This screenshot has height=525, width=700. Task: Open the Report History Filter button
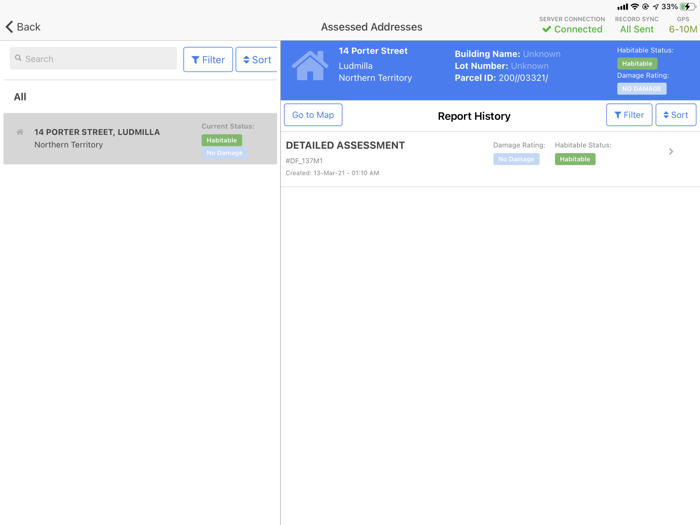[629, 115]
